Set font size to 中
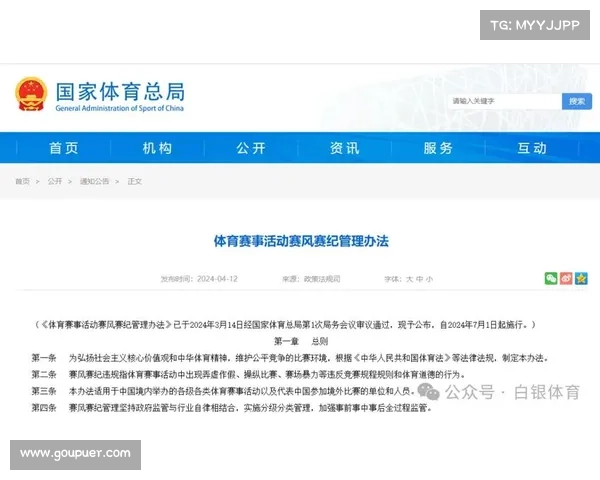The height and width of the screenshot is (480, 600). point(419,279)
